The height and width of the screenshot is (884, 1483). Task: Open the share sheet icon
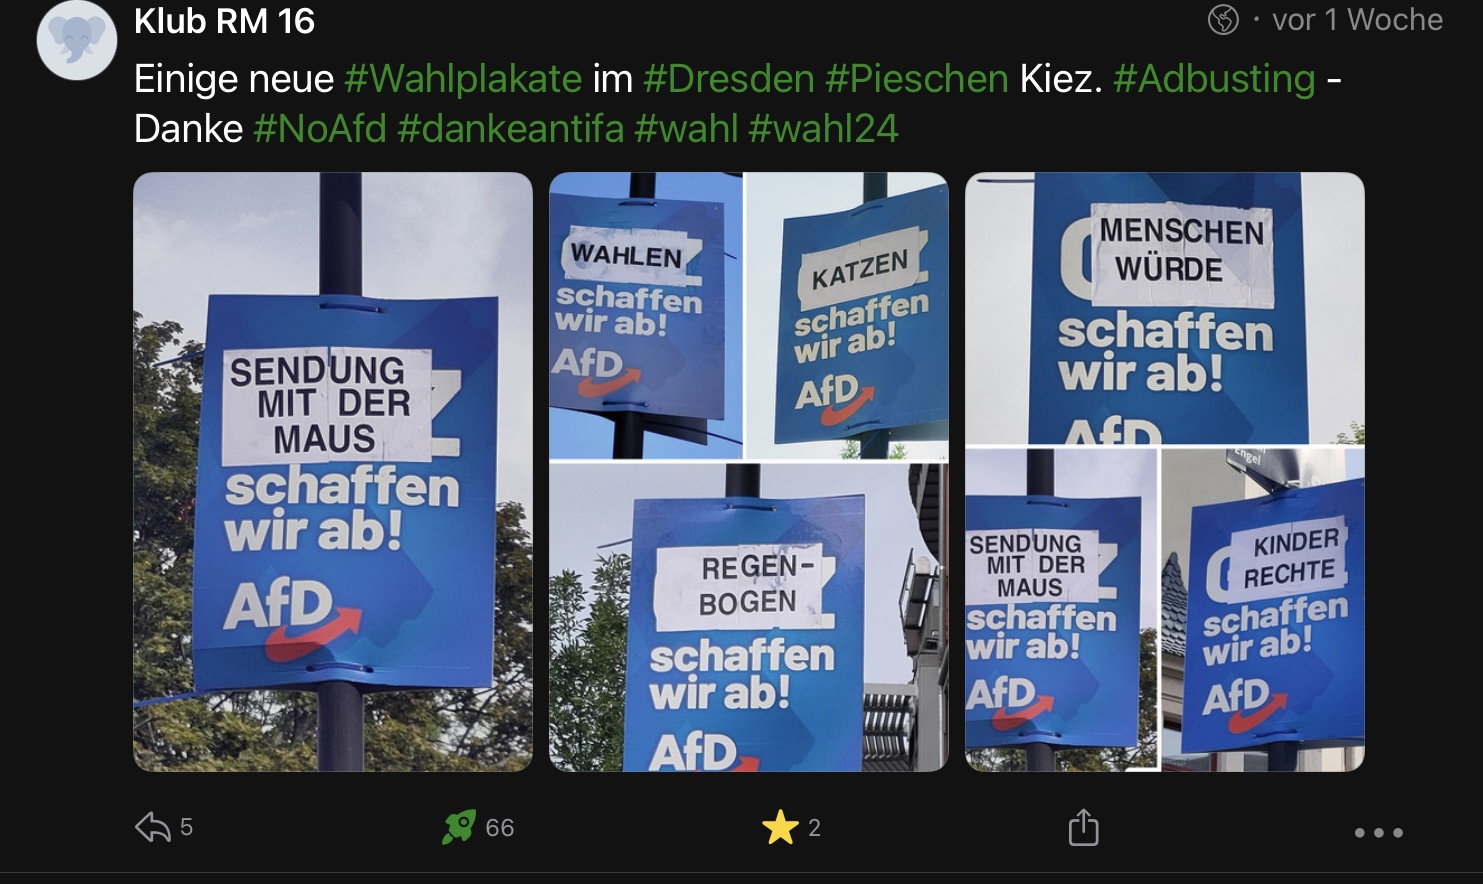[x=1083, y=827]
